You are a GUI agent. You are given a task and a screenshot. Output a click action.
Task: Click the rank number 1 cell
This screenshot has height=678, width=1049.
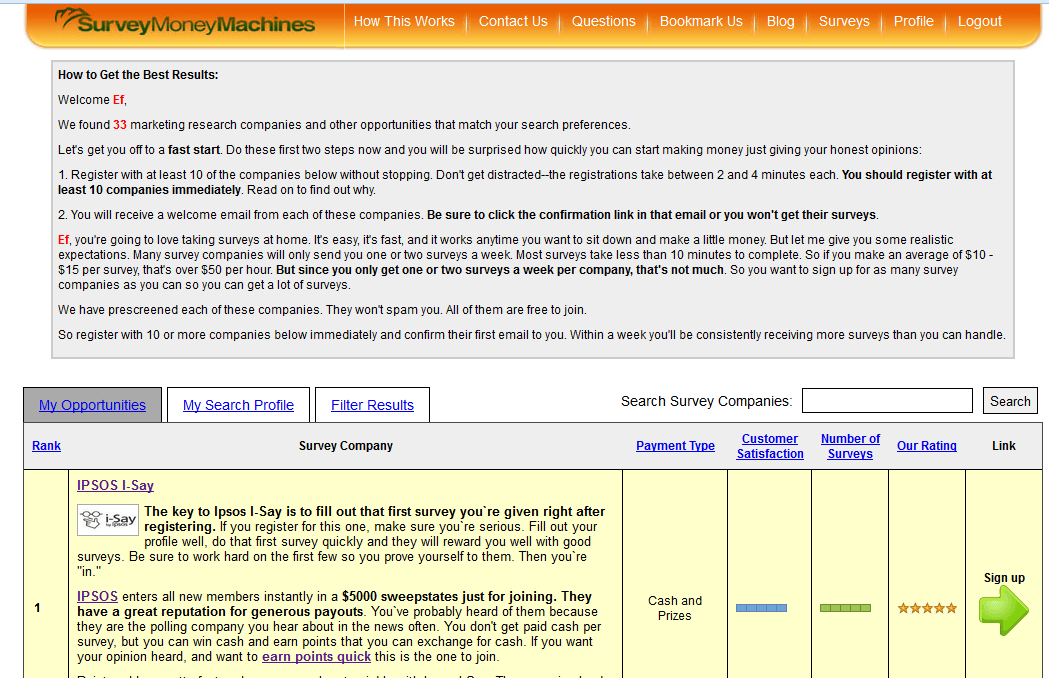point(37,608)
